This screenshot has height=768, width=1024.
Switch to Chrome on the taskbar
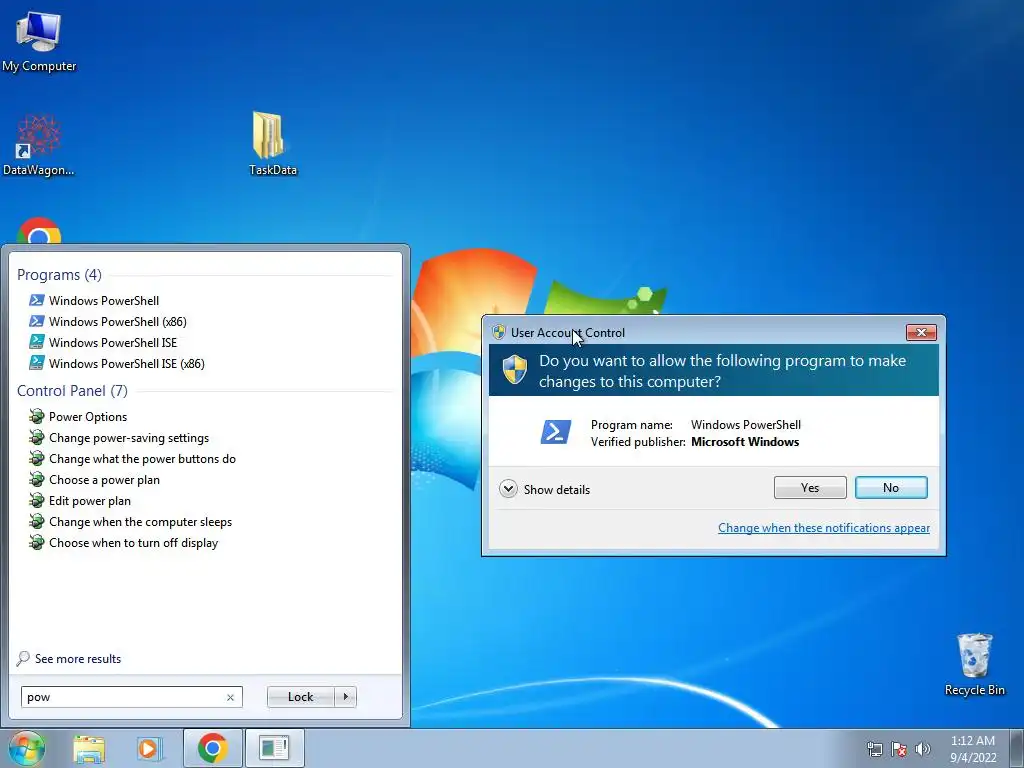[x=213, y=748]
